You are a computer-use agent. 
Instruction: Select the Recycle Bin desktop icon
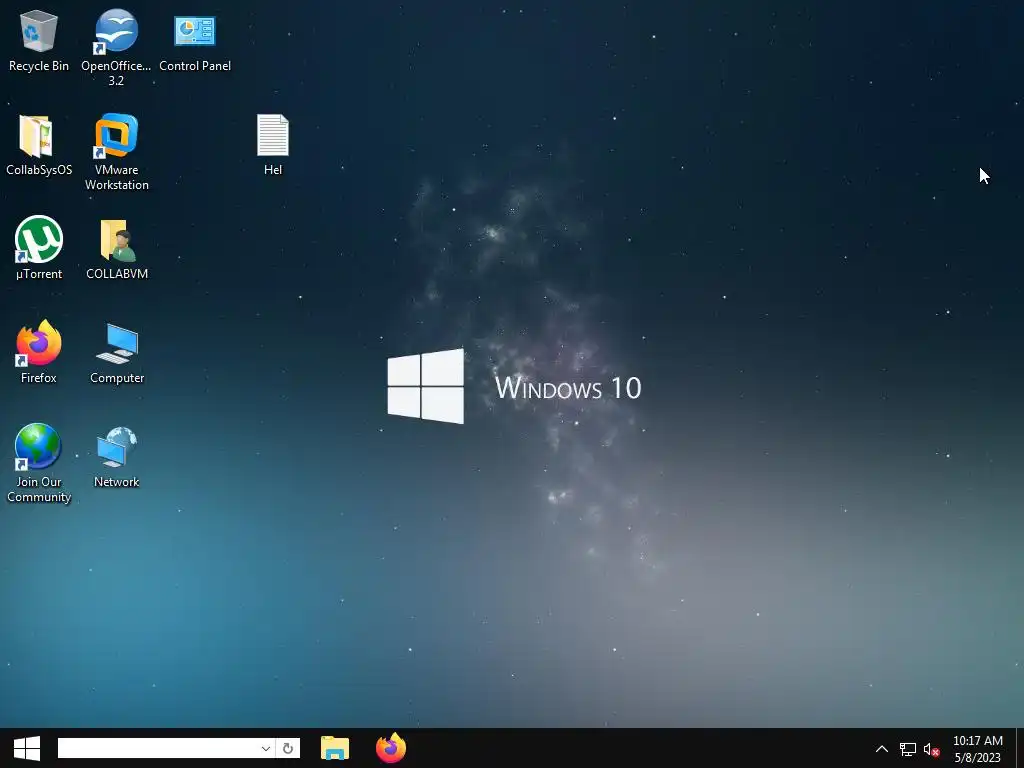point(39,40)
